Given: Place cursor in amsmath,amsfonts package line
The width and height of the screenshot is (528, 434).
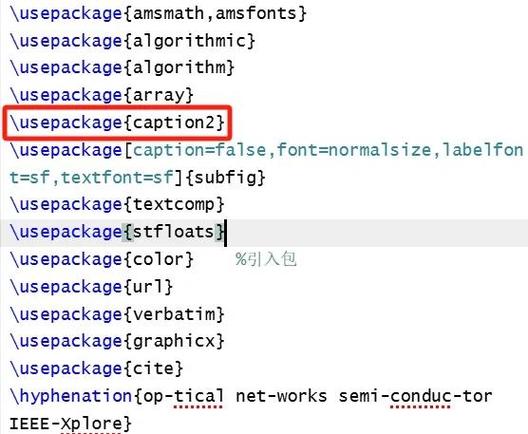Looking at the screenshot, I should click(158, 13).
